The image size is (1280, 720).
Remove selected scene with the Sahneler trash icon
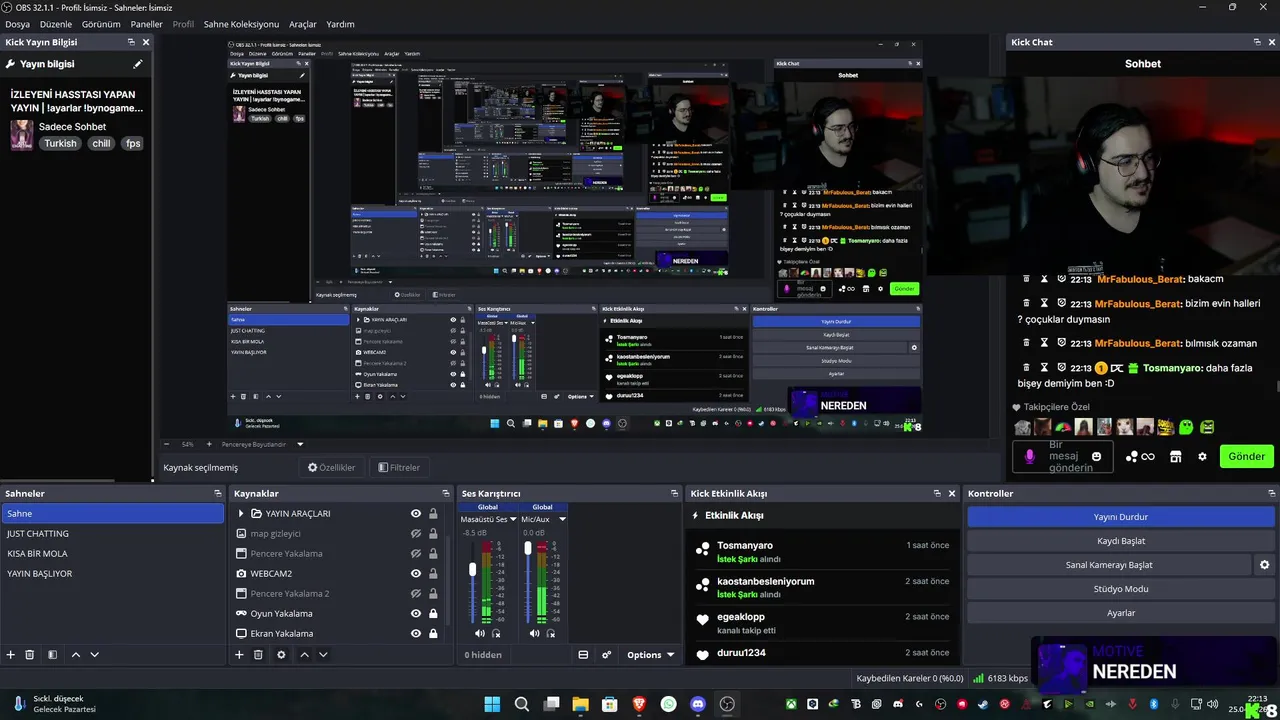(x=30, y=655)
